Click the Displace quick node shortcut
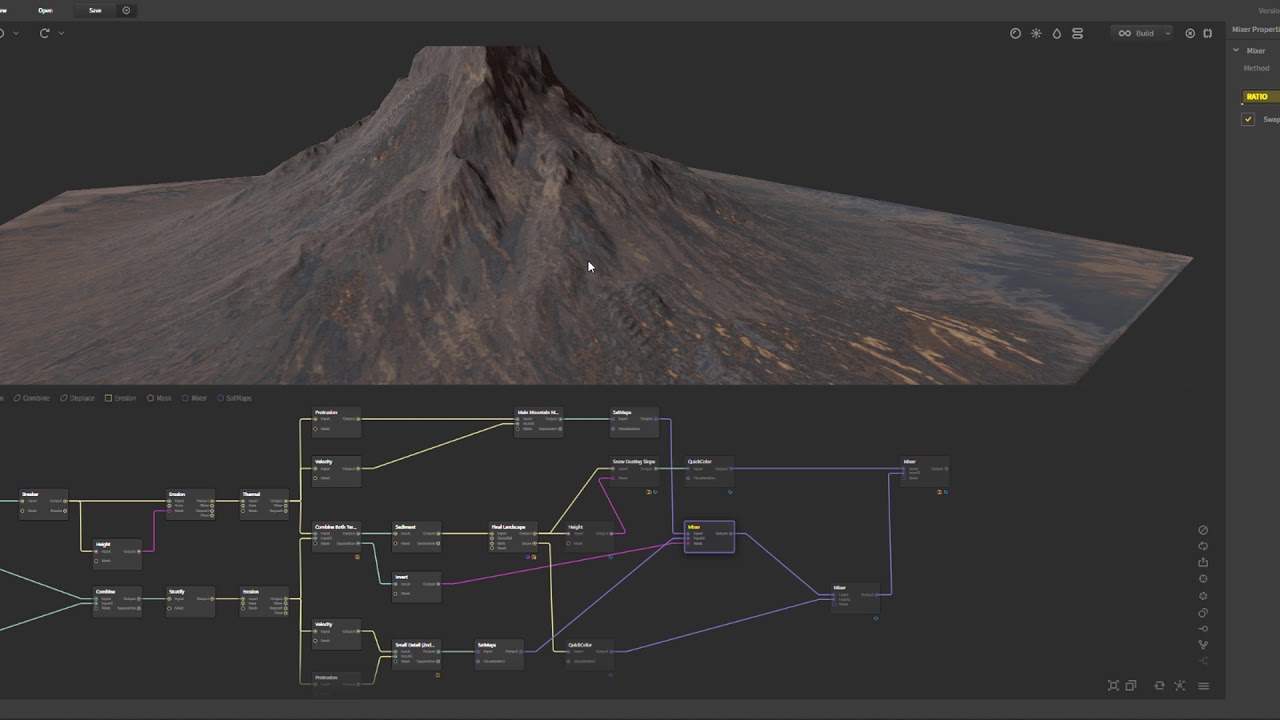Image resolution: width=1280 pixels, height=720 pixels. 77,398
